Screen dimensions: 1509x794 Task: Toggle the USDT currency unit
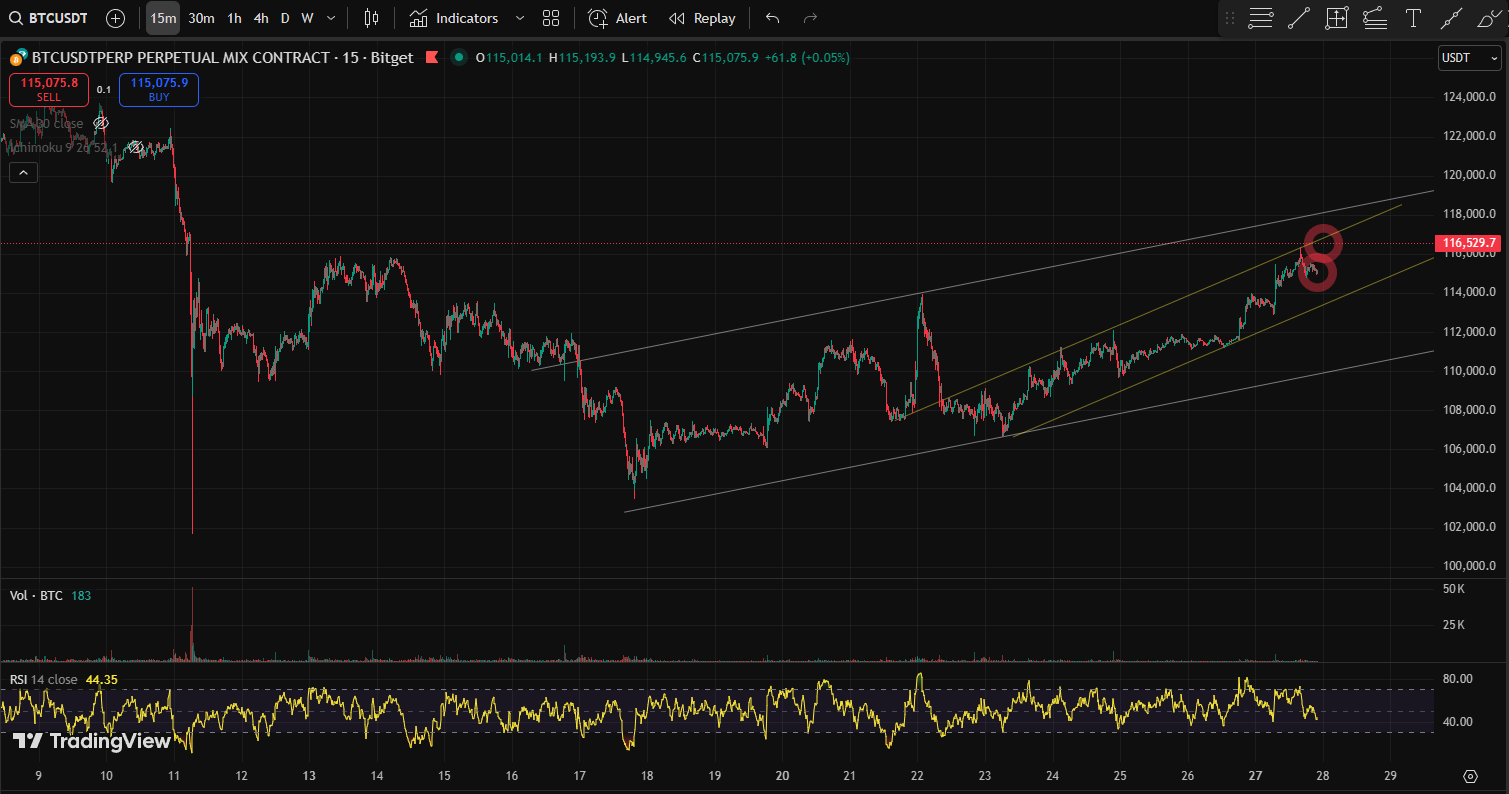[1467, 58]
